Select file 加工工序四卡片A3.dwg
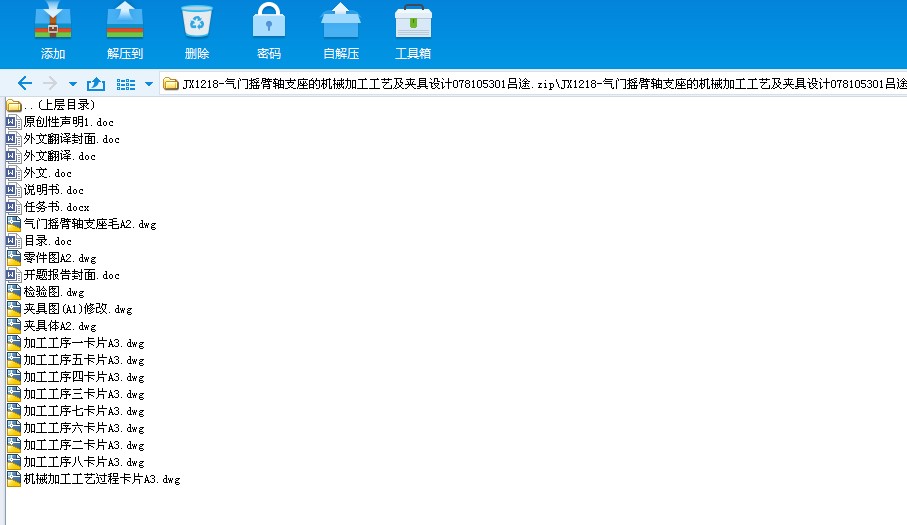Image resolution: width=907 pixels, height=525 pixels. coord(75,377)
